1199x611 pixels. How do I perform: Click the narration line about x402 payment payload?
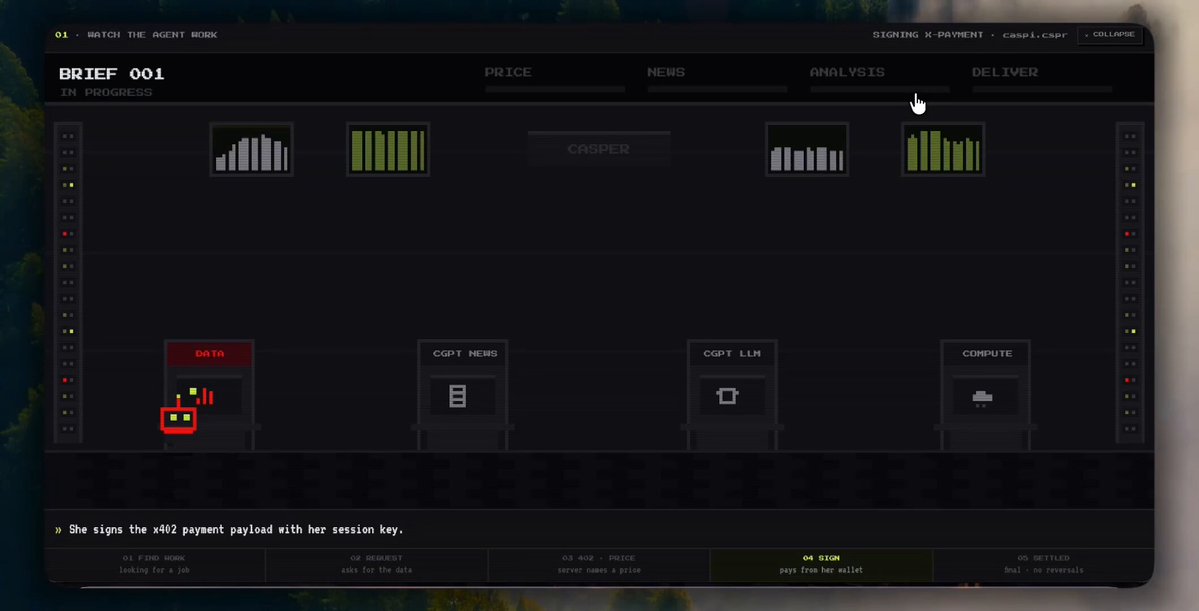tap(236, 529)
